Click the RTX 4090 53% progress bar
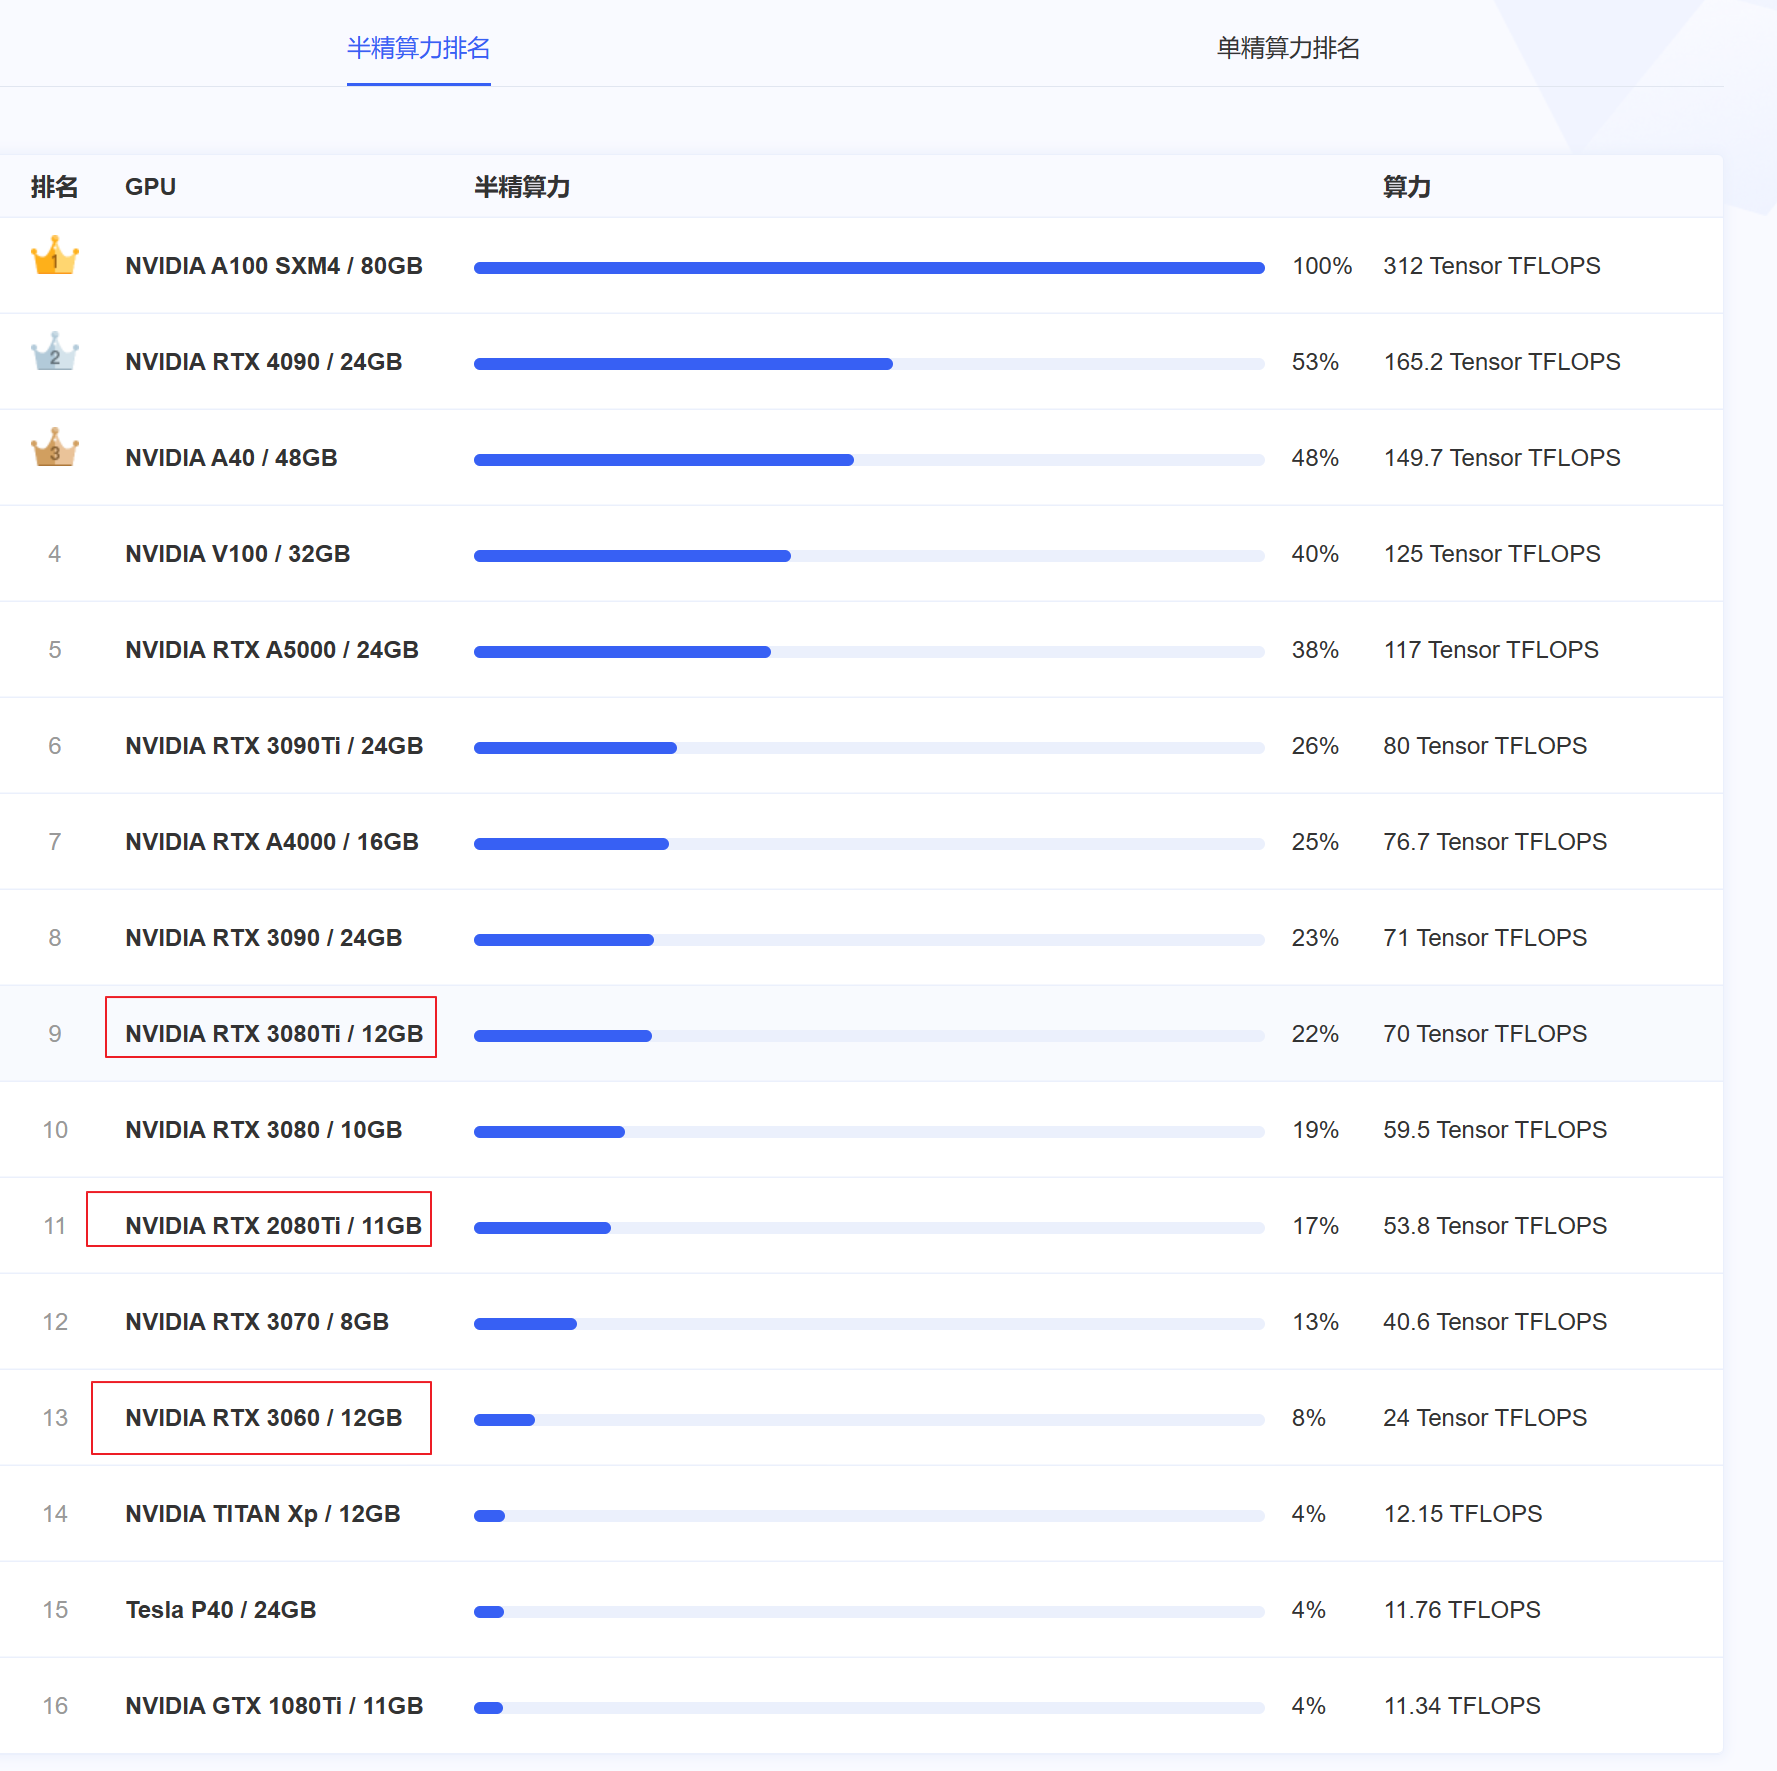1777x1771 pixels. point(869,364)
